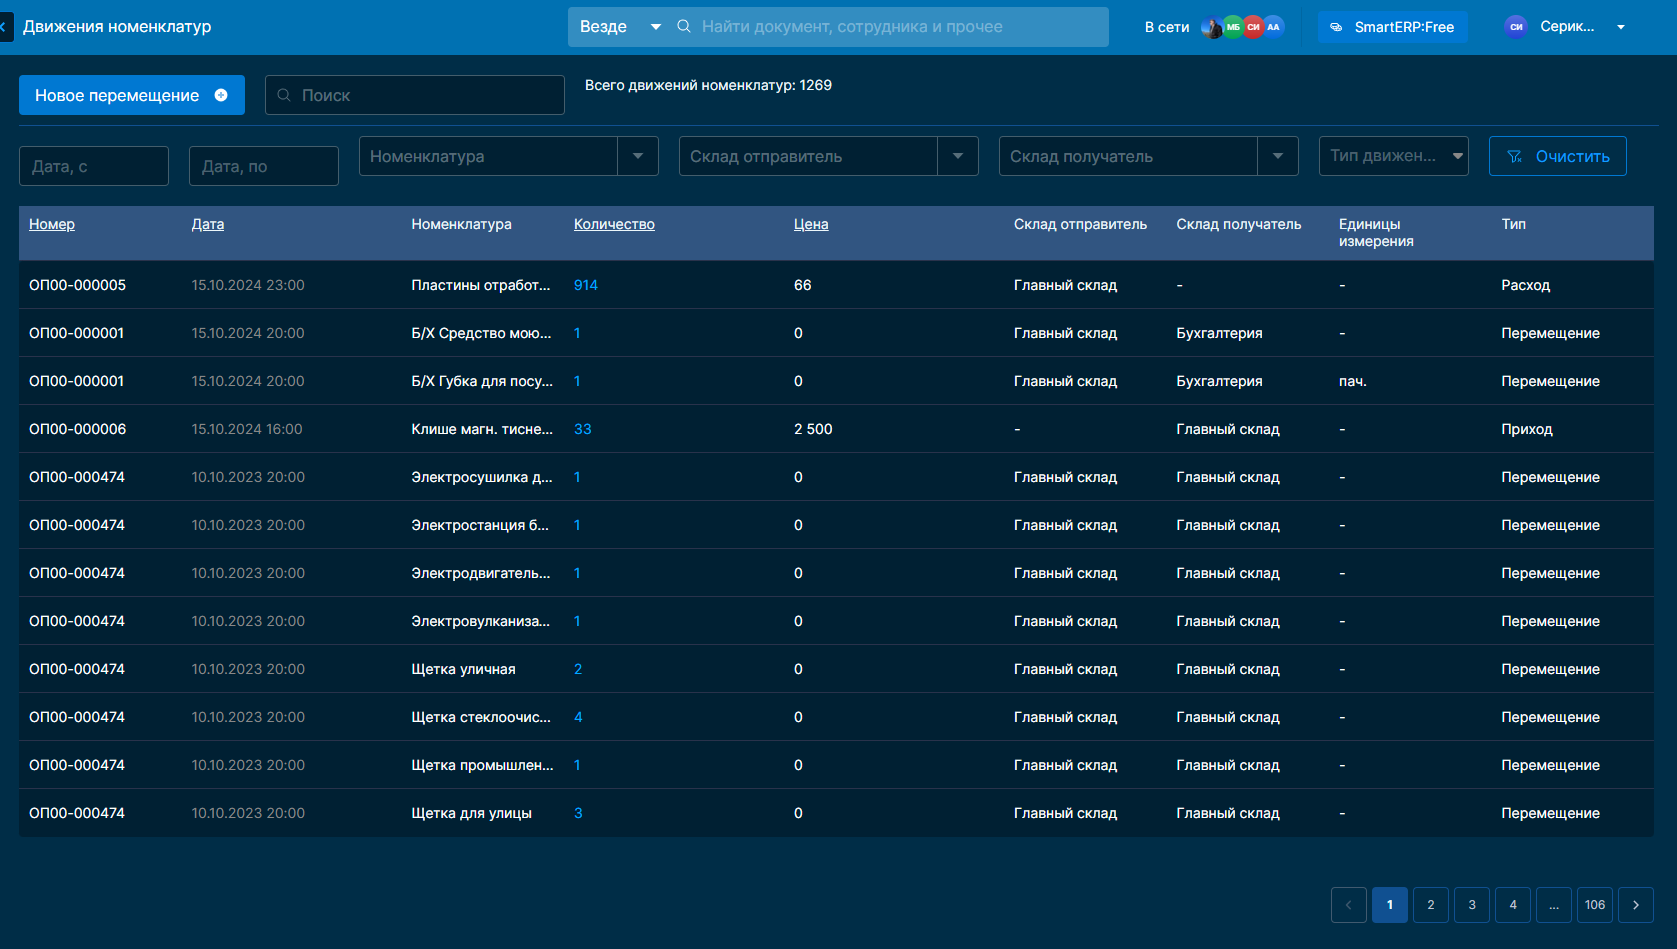Screen dimensions: 1677x949
Task: Go to the next page with the right arrow
Action: coord(1635,905)
